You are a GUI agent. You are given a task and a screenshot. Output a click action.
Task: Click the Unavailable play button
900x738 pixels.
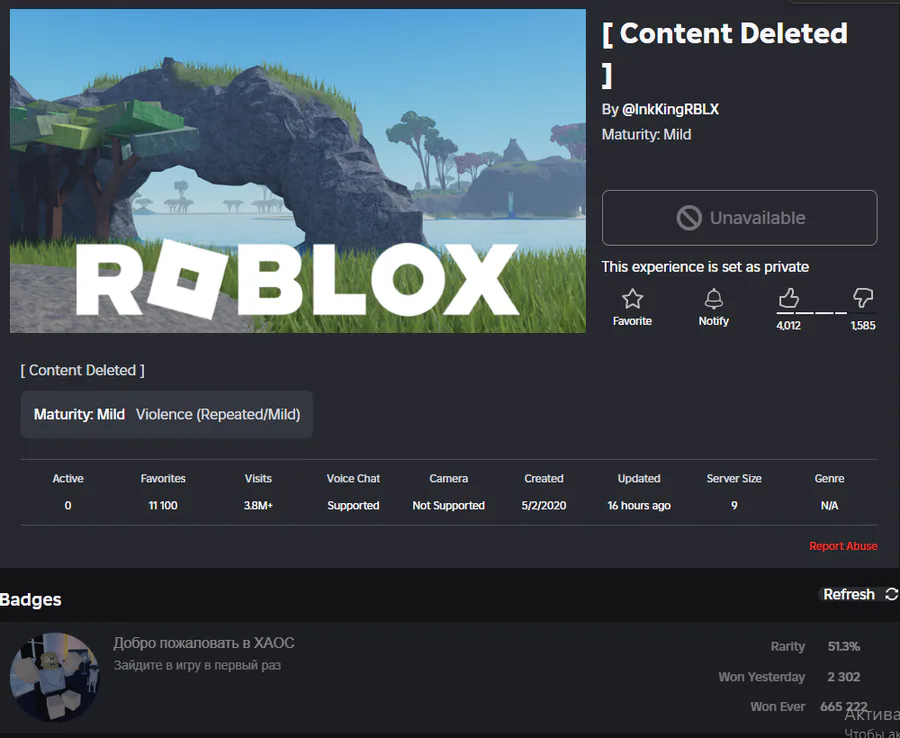tap(739, 218)
